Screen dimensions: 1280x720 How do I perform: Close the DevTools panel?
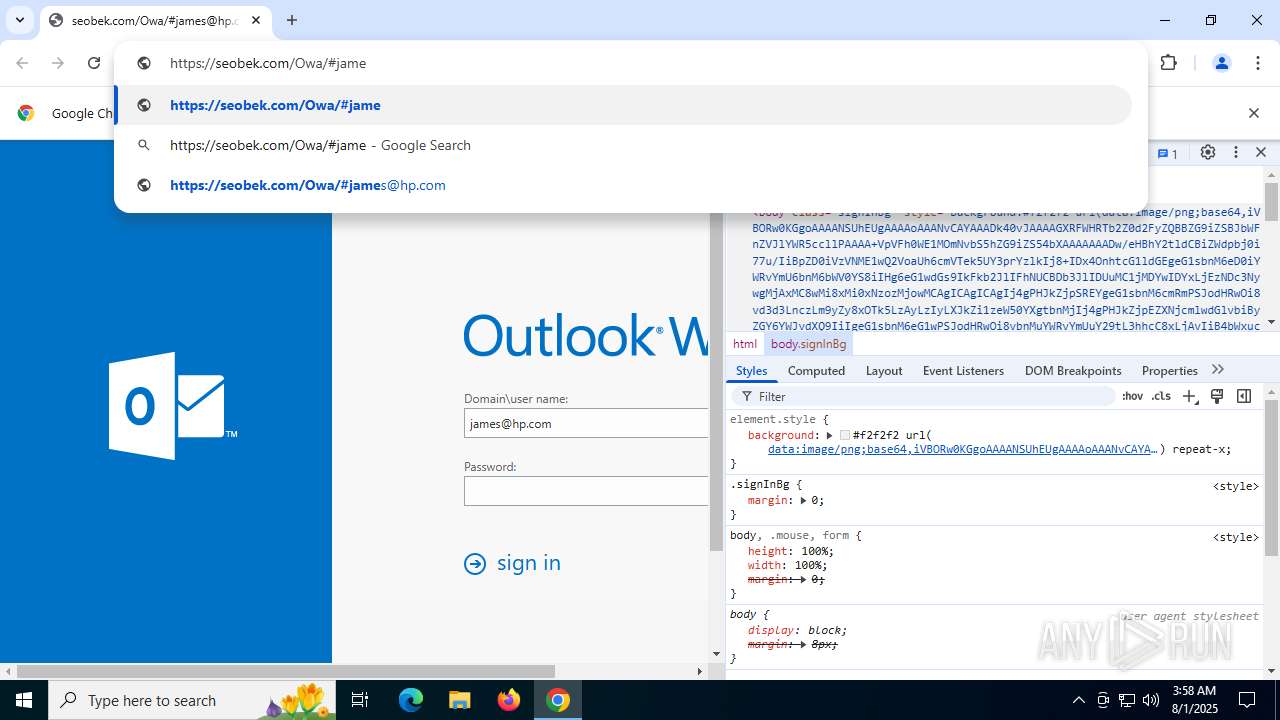point(1261,152)
